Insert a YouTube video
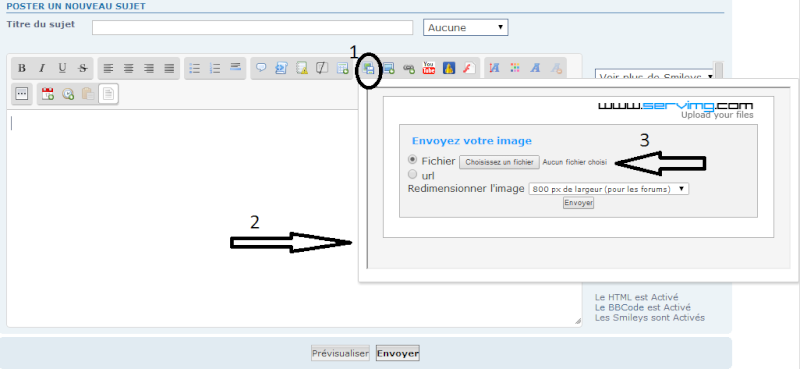 tap(429, 68)
